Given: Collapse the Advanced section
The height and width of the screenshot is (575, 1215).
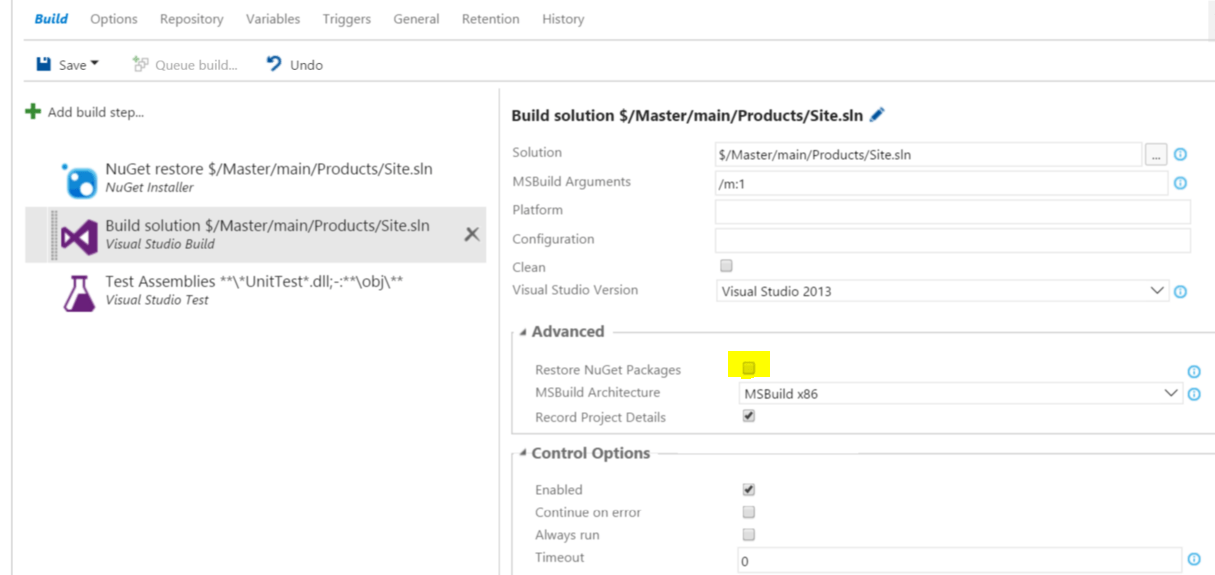Looking at the screenshot, I should pos(524,333).
